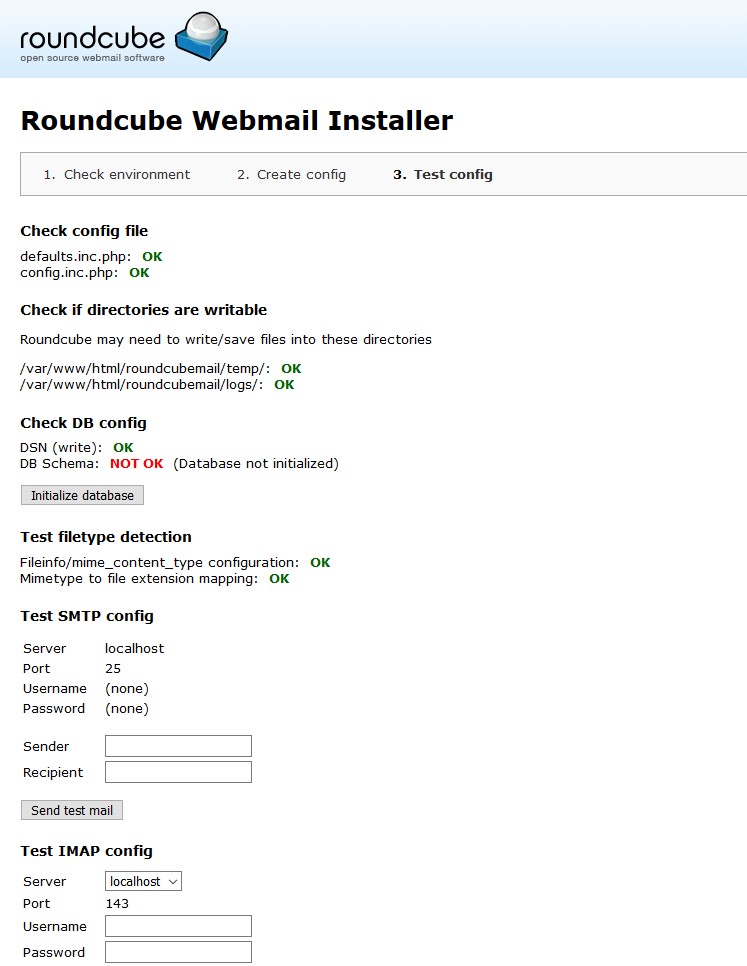This screenshot has height=966, width=747.
Task: Click the /var/www/html/roundcubemail/logs/ path
Action: (142, 384)
